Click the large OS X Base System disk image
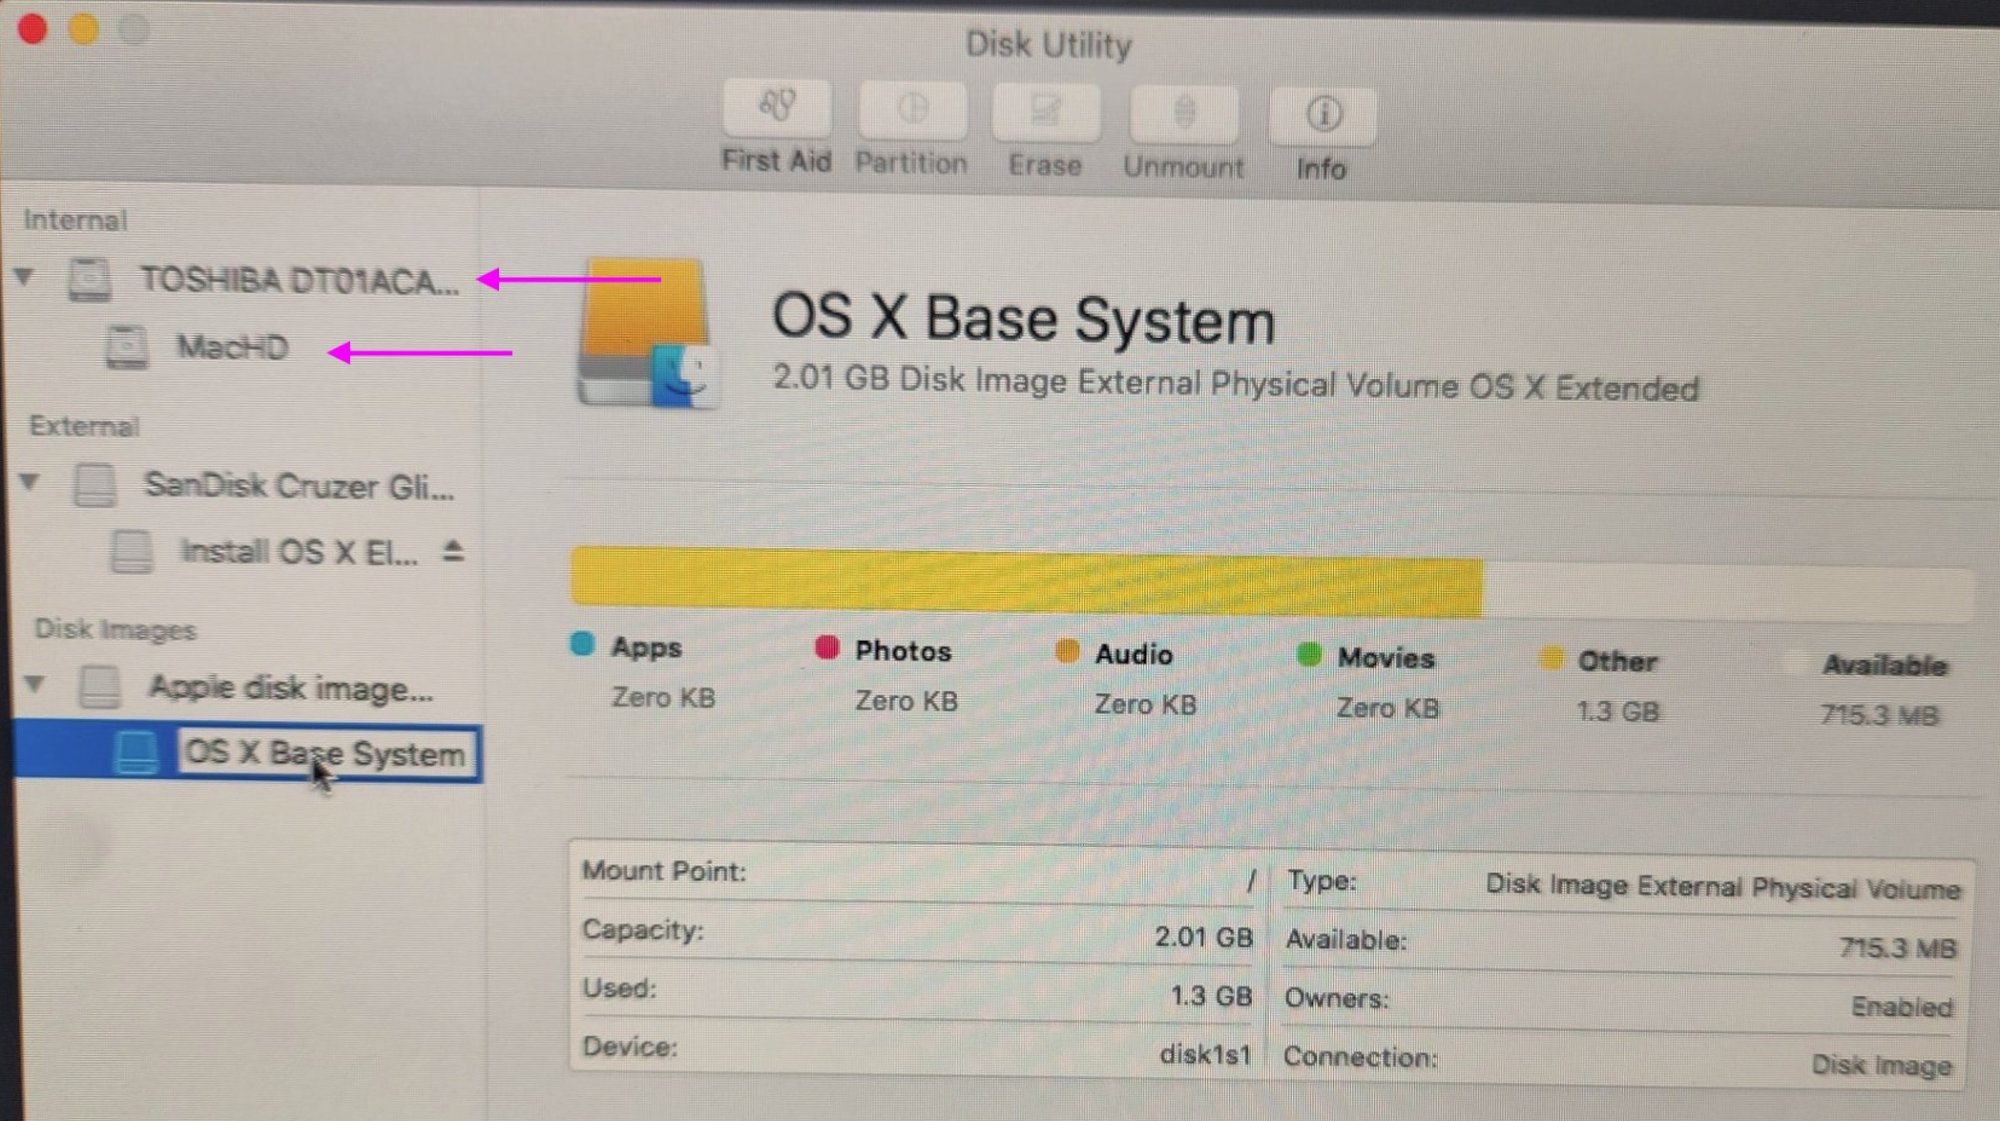 click(x=647, y=333)
